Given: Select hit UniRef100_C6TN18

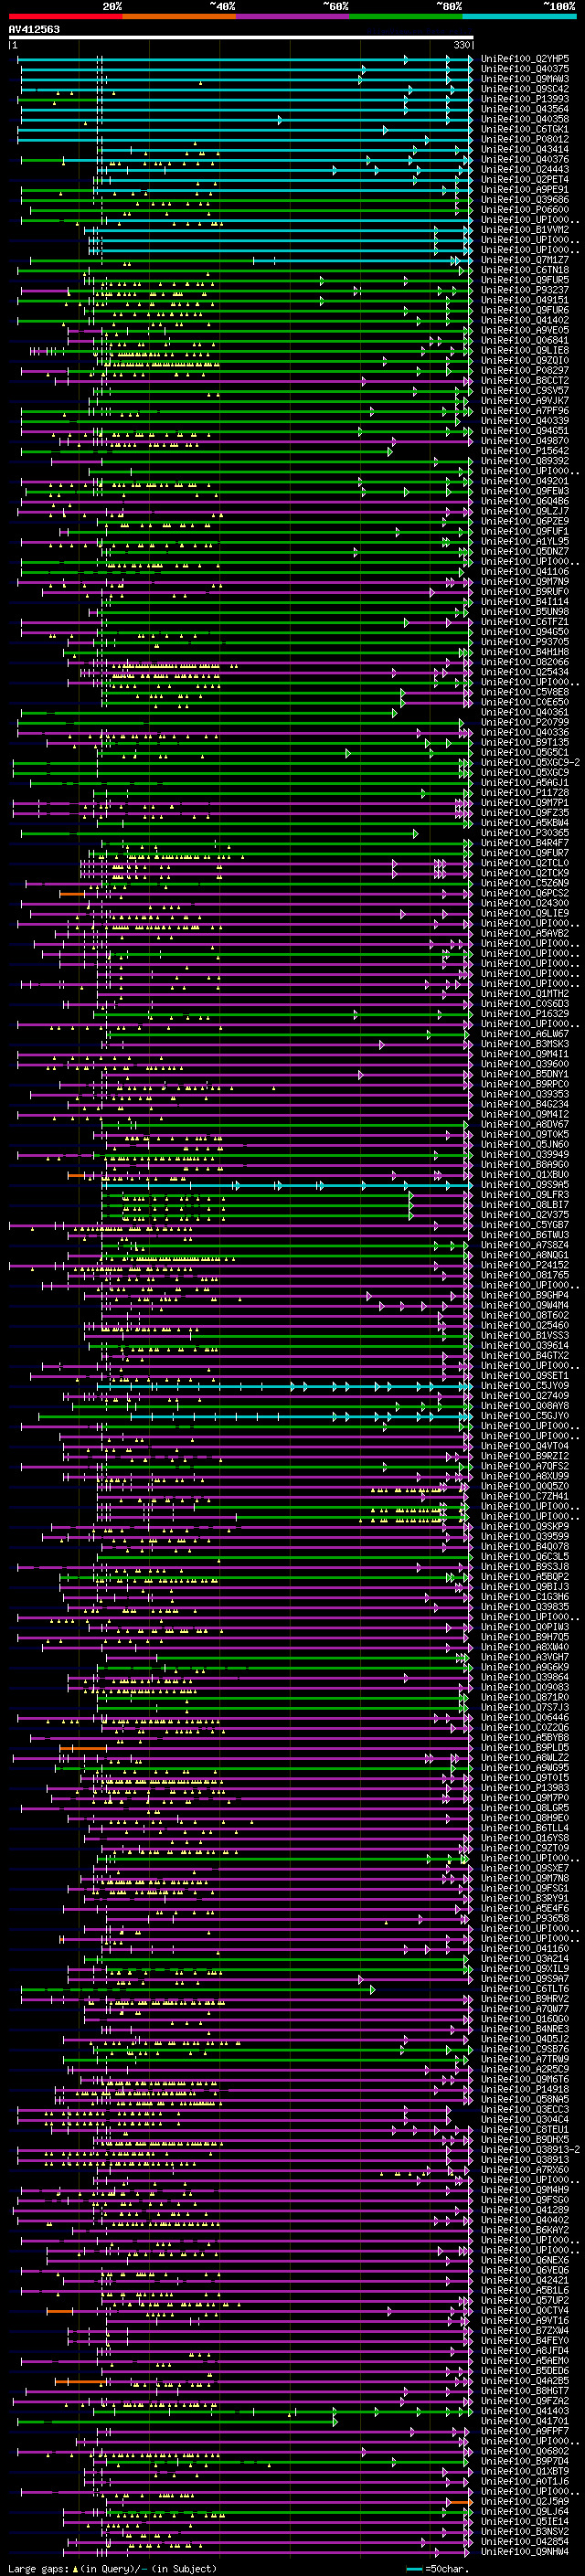Looking at the screenshot, I should point(525,270).
